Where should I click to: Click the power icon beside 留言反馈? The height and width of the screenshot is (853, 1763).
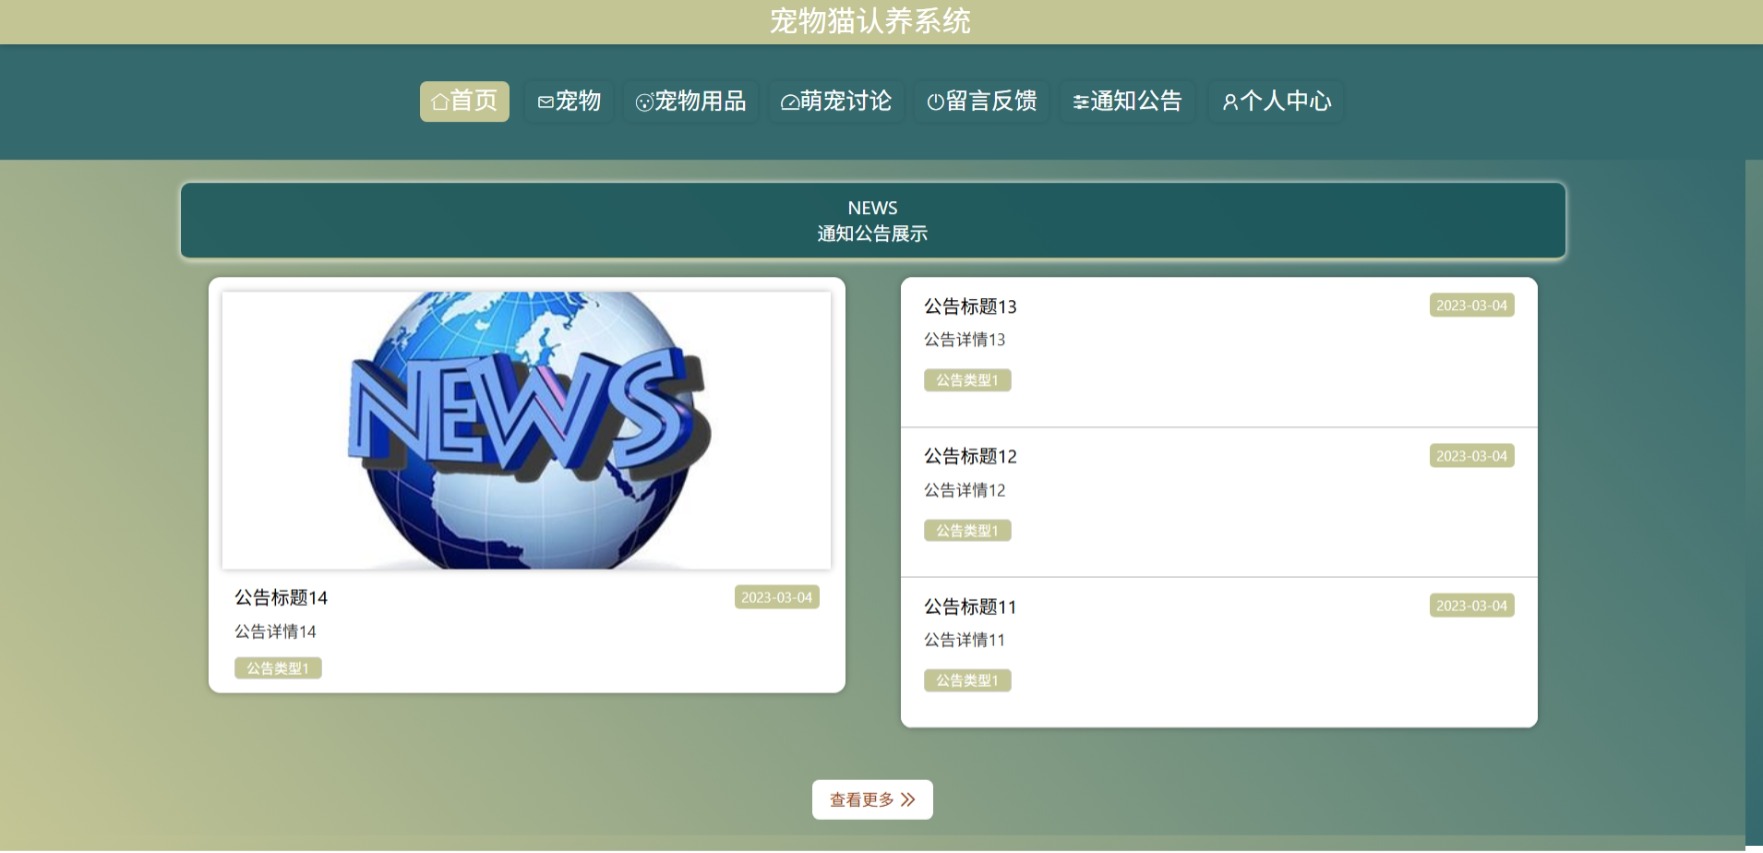click(x=935, y=102)
